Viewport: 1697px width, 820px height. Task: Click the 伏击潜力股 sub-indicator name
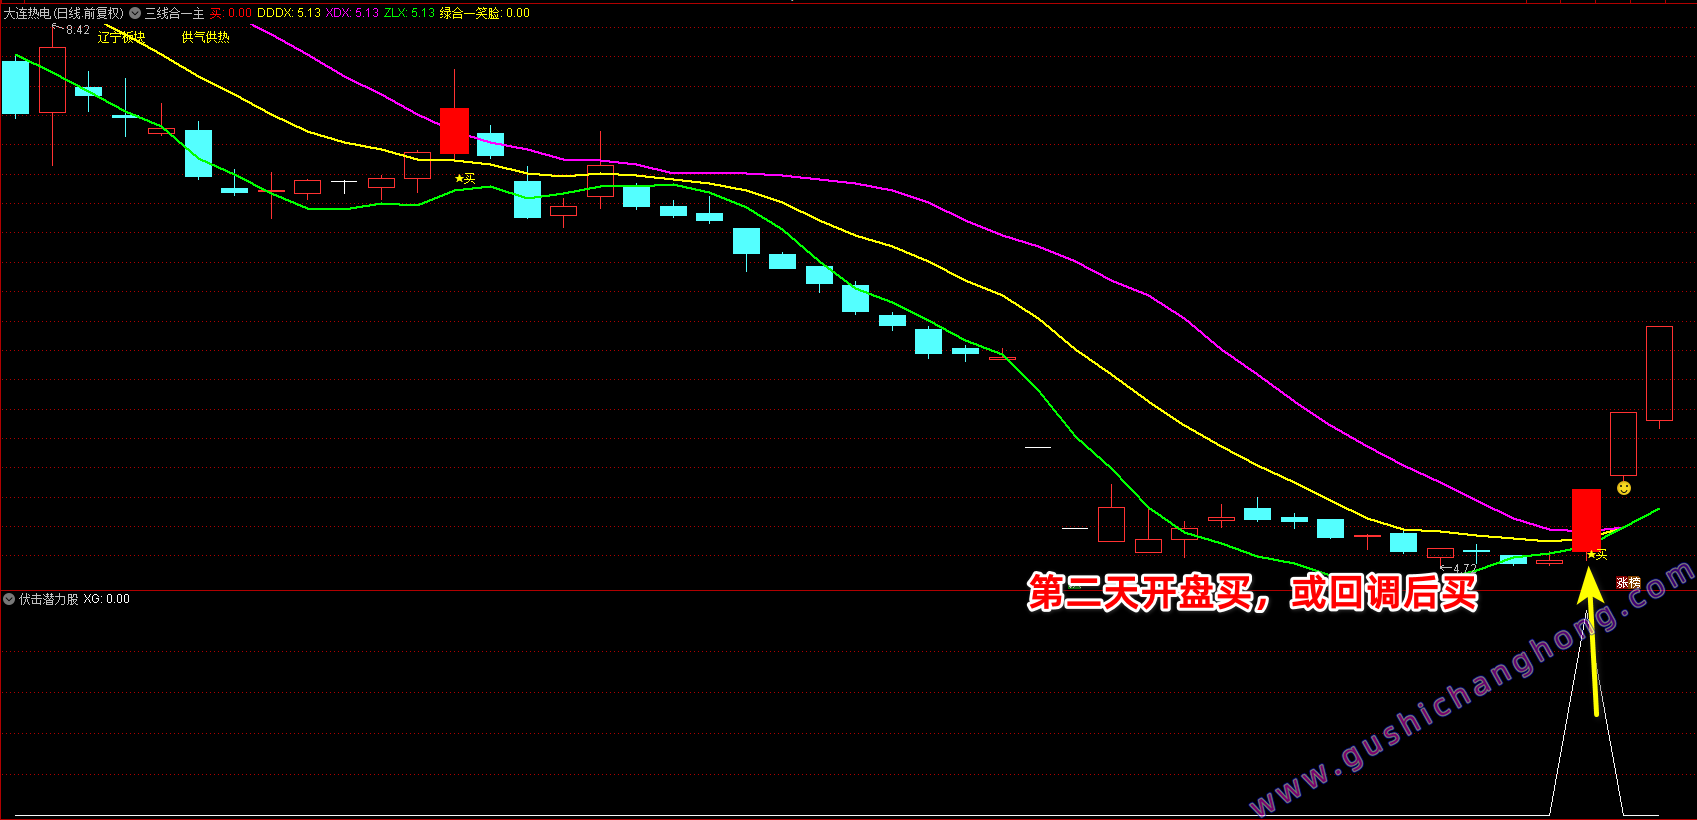48,599
